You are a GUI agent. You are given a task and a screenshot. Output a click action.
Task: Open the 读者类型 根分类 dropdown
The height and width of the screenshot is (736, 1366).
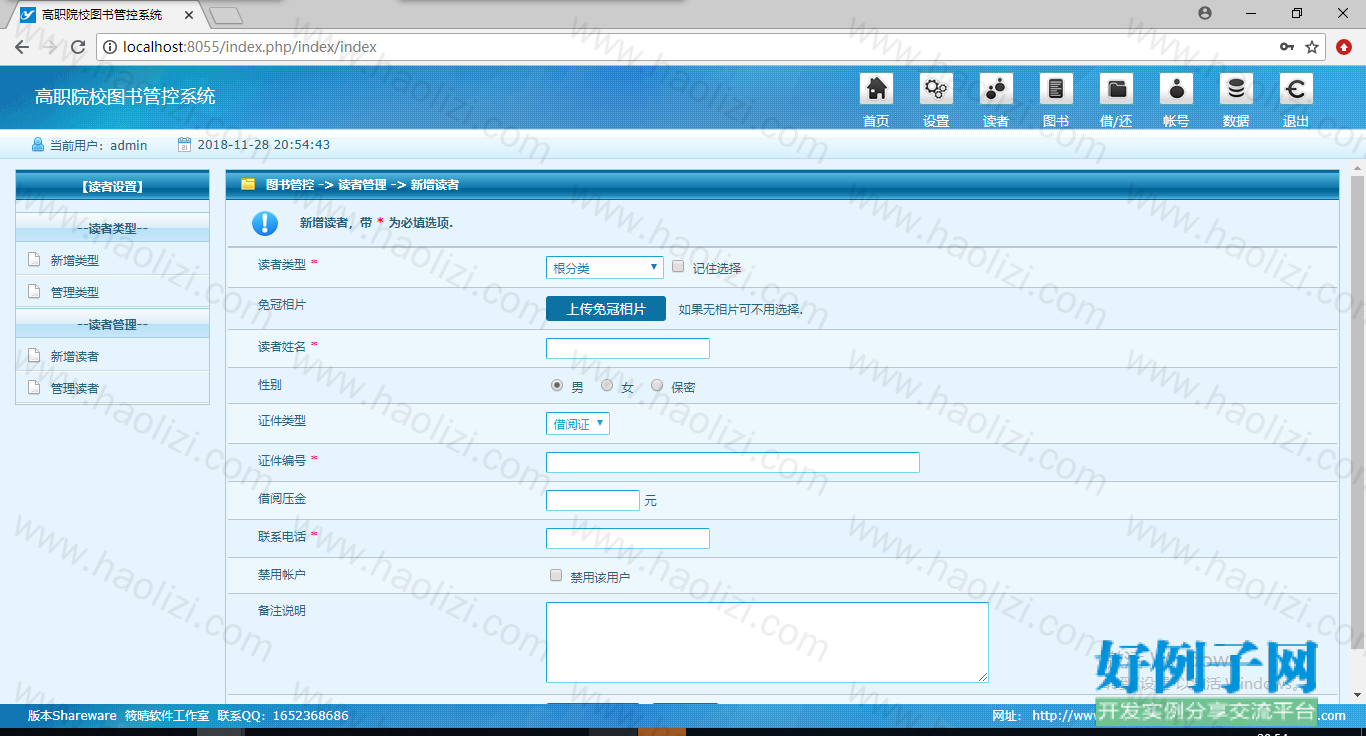pos(605,268)
